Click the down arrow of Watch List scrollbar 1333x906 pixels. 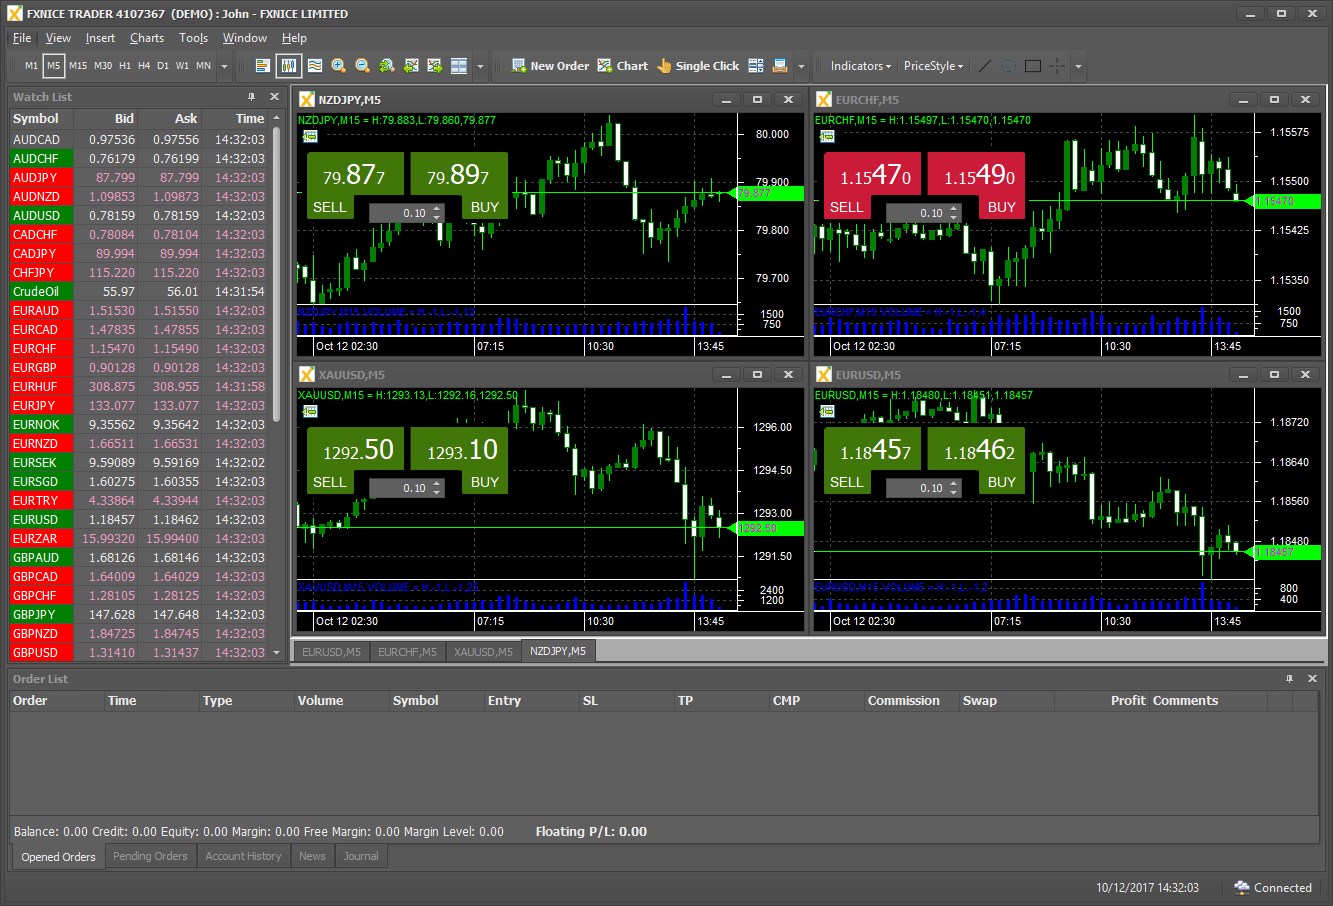(x=277, y=652)
